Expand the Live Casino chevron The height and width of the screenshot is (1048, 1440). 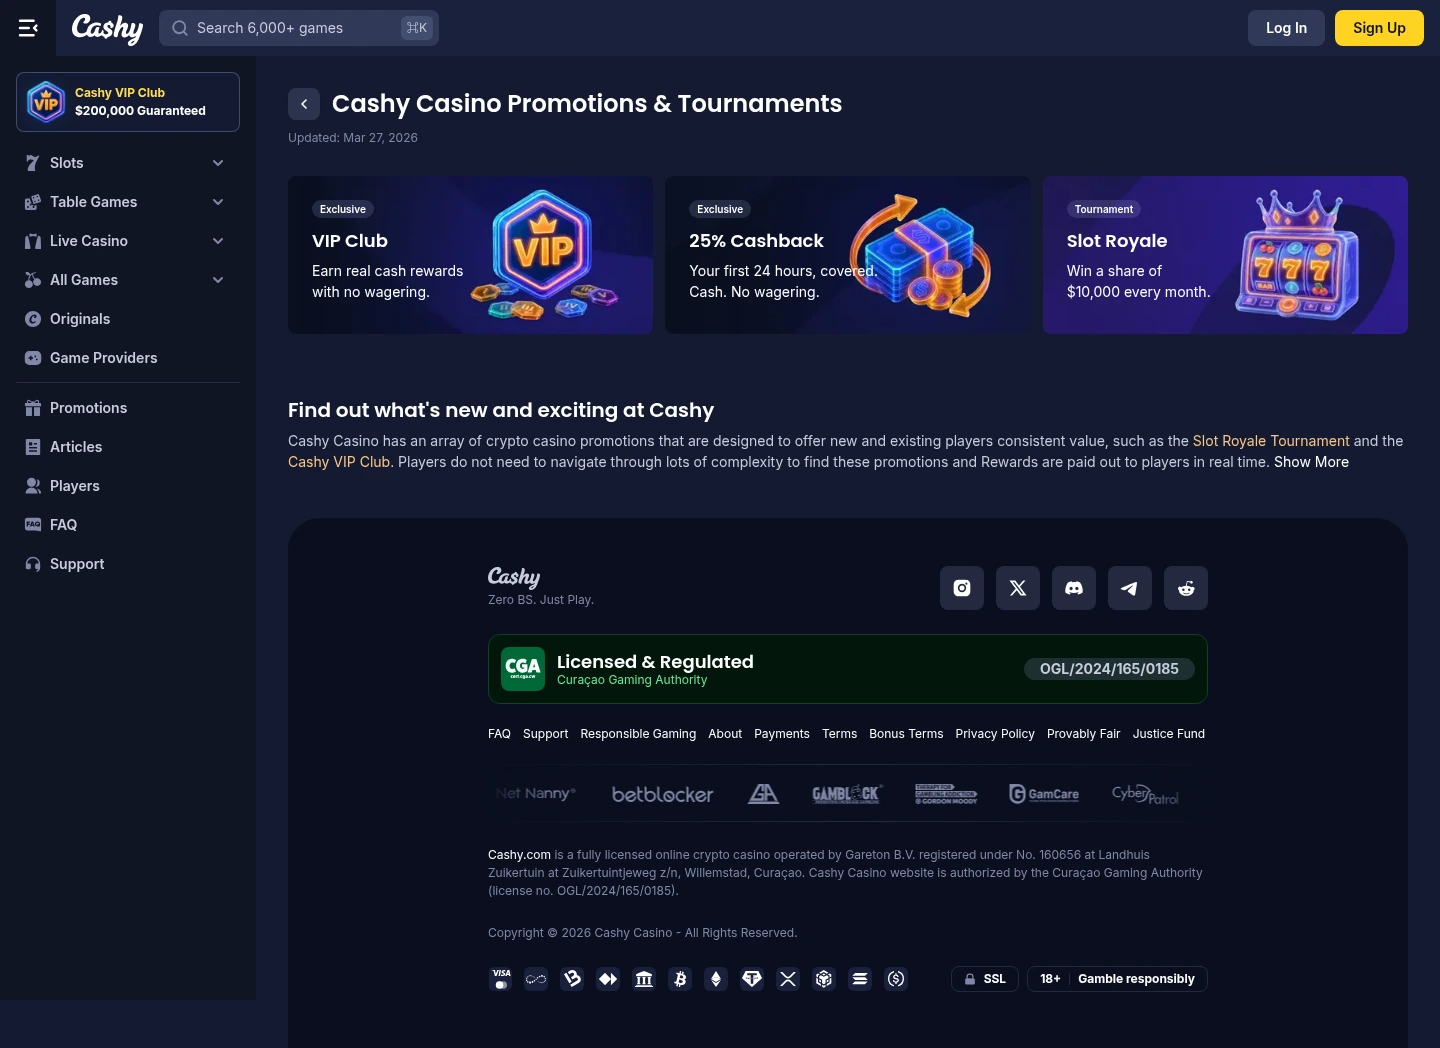[218, 241]
